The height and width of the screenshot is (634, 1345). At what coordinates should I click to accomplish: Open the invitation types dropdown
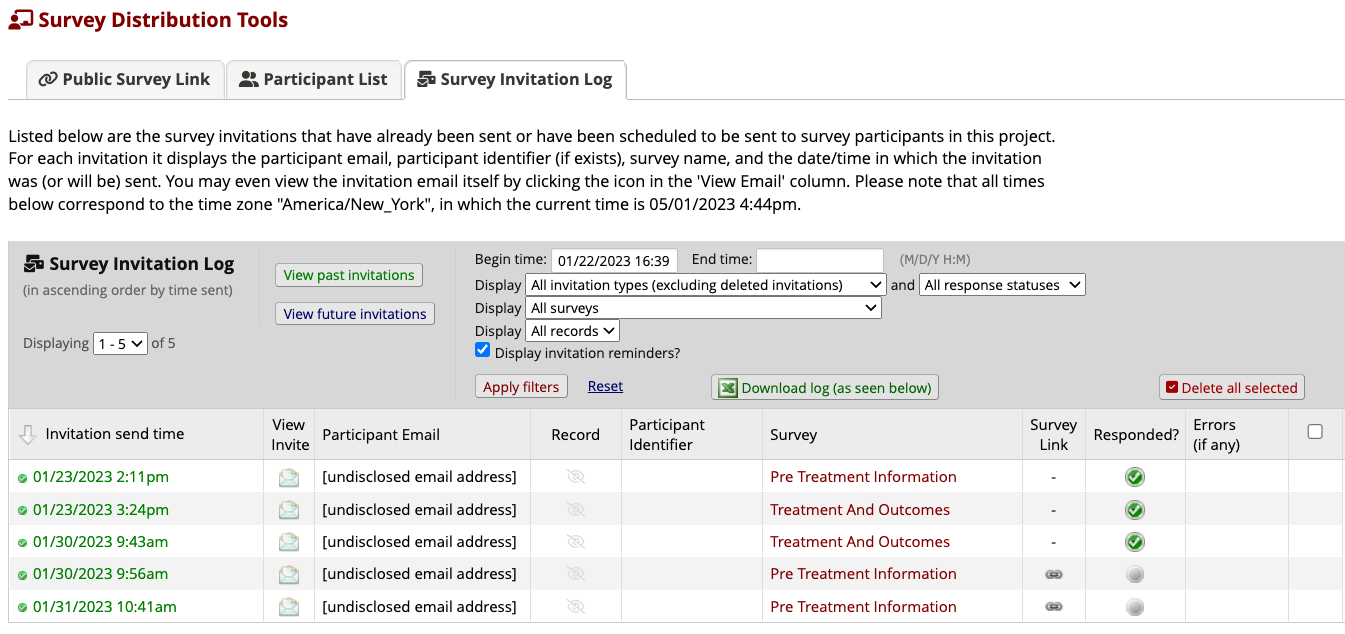(704, 284)
